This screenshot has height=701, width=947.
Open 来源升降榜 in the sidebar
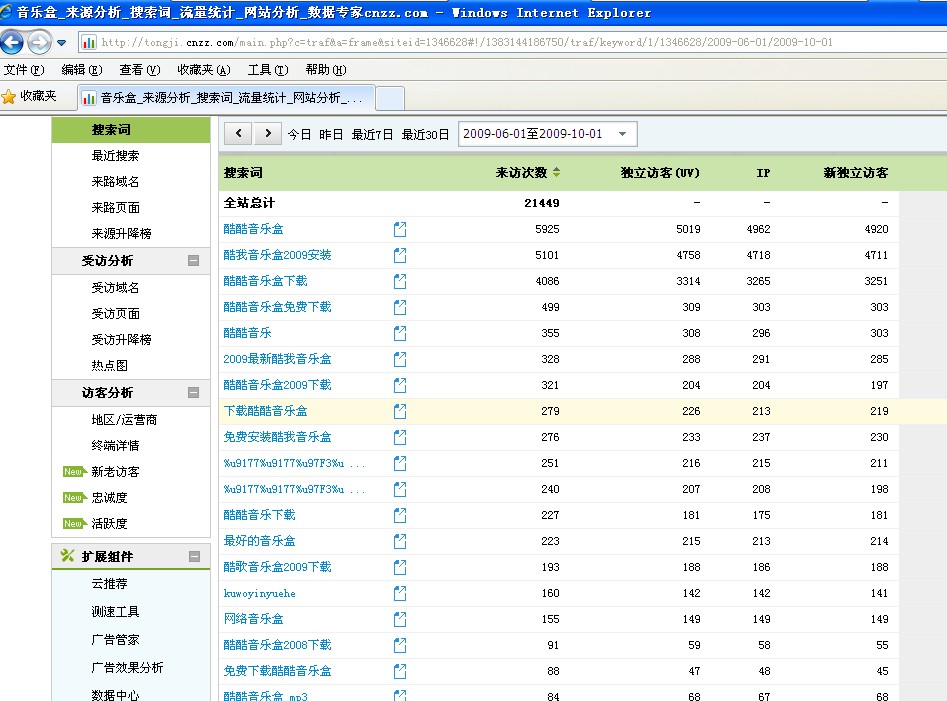point(121,234)
